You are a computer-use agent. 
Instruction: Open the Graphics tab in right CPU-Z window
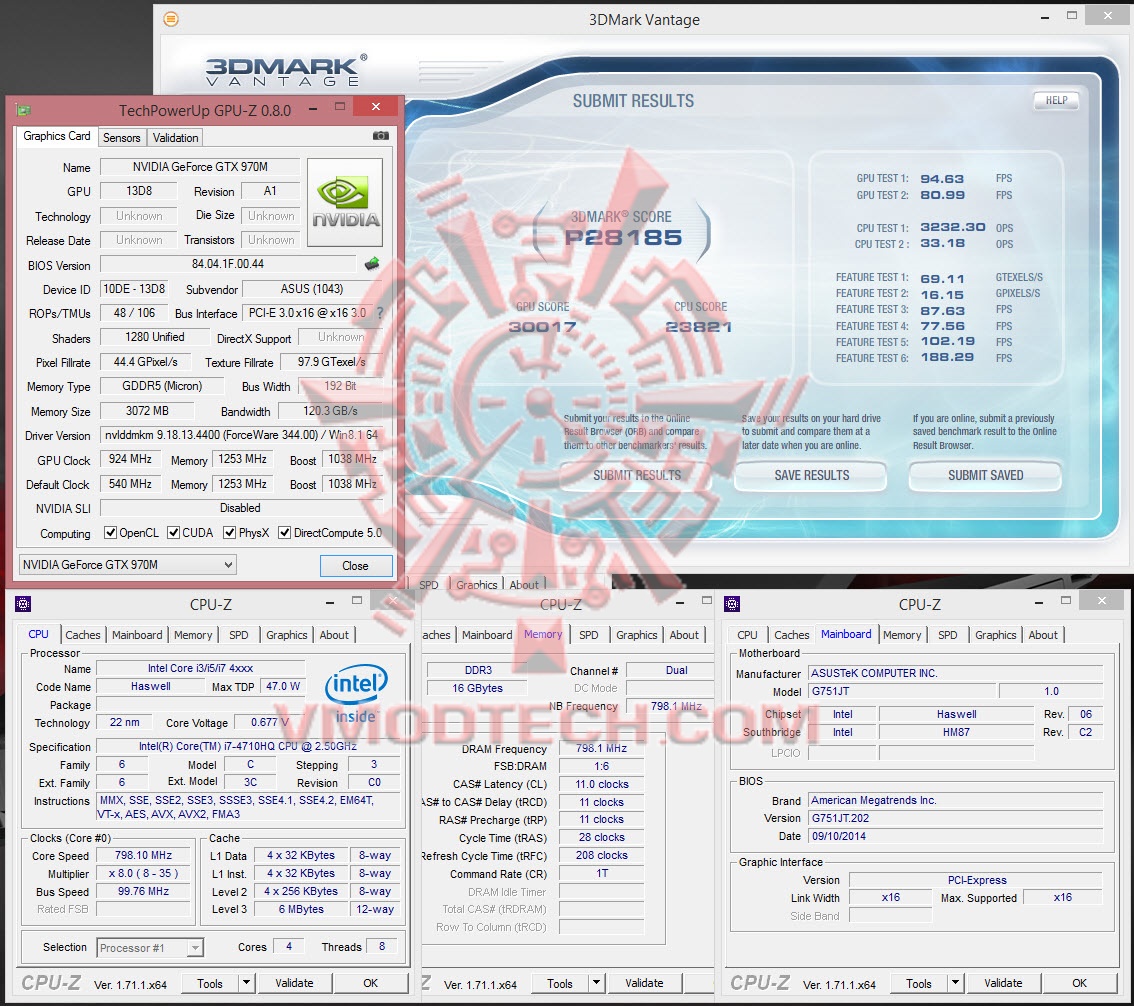tap(996, 634)
